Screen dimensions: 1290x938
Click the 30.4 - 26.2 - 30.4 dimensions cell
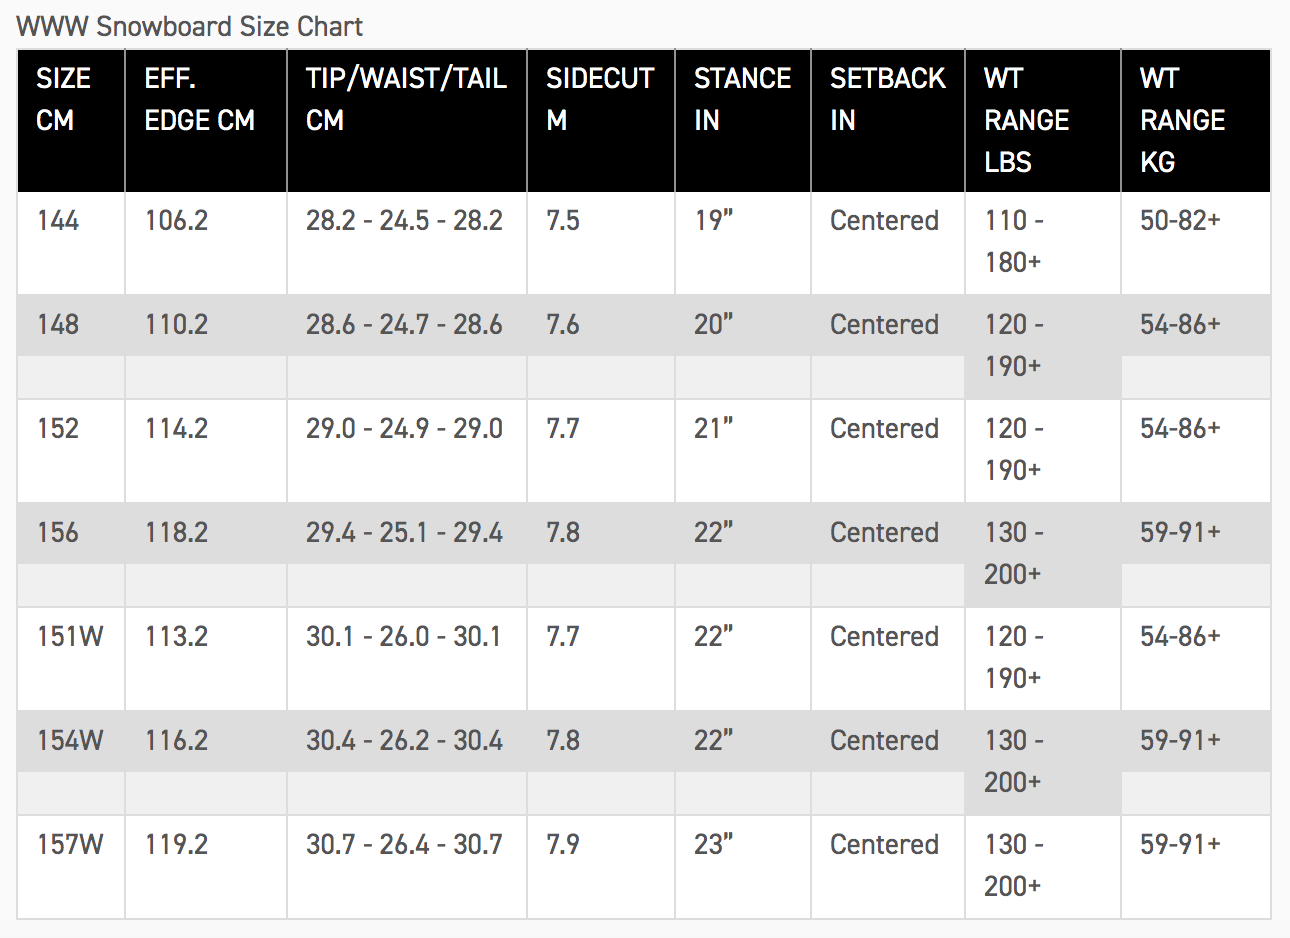tap(404, 741)
